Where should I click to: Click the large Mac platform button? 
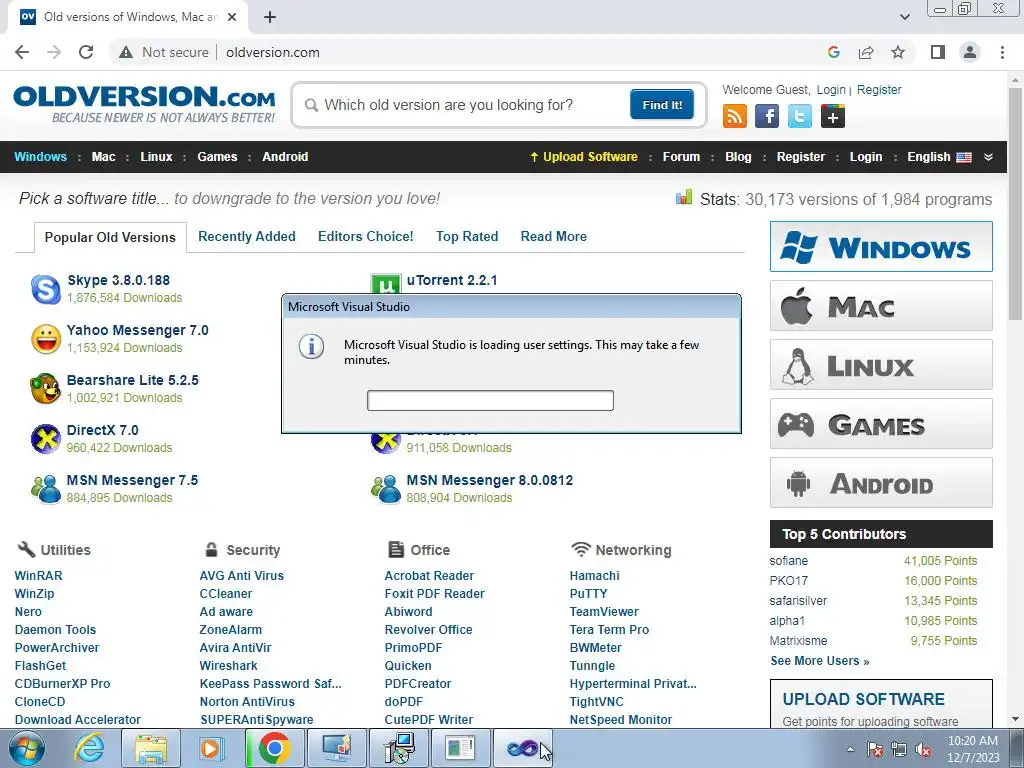point(881,306)
